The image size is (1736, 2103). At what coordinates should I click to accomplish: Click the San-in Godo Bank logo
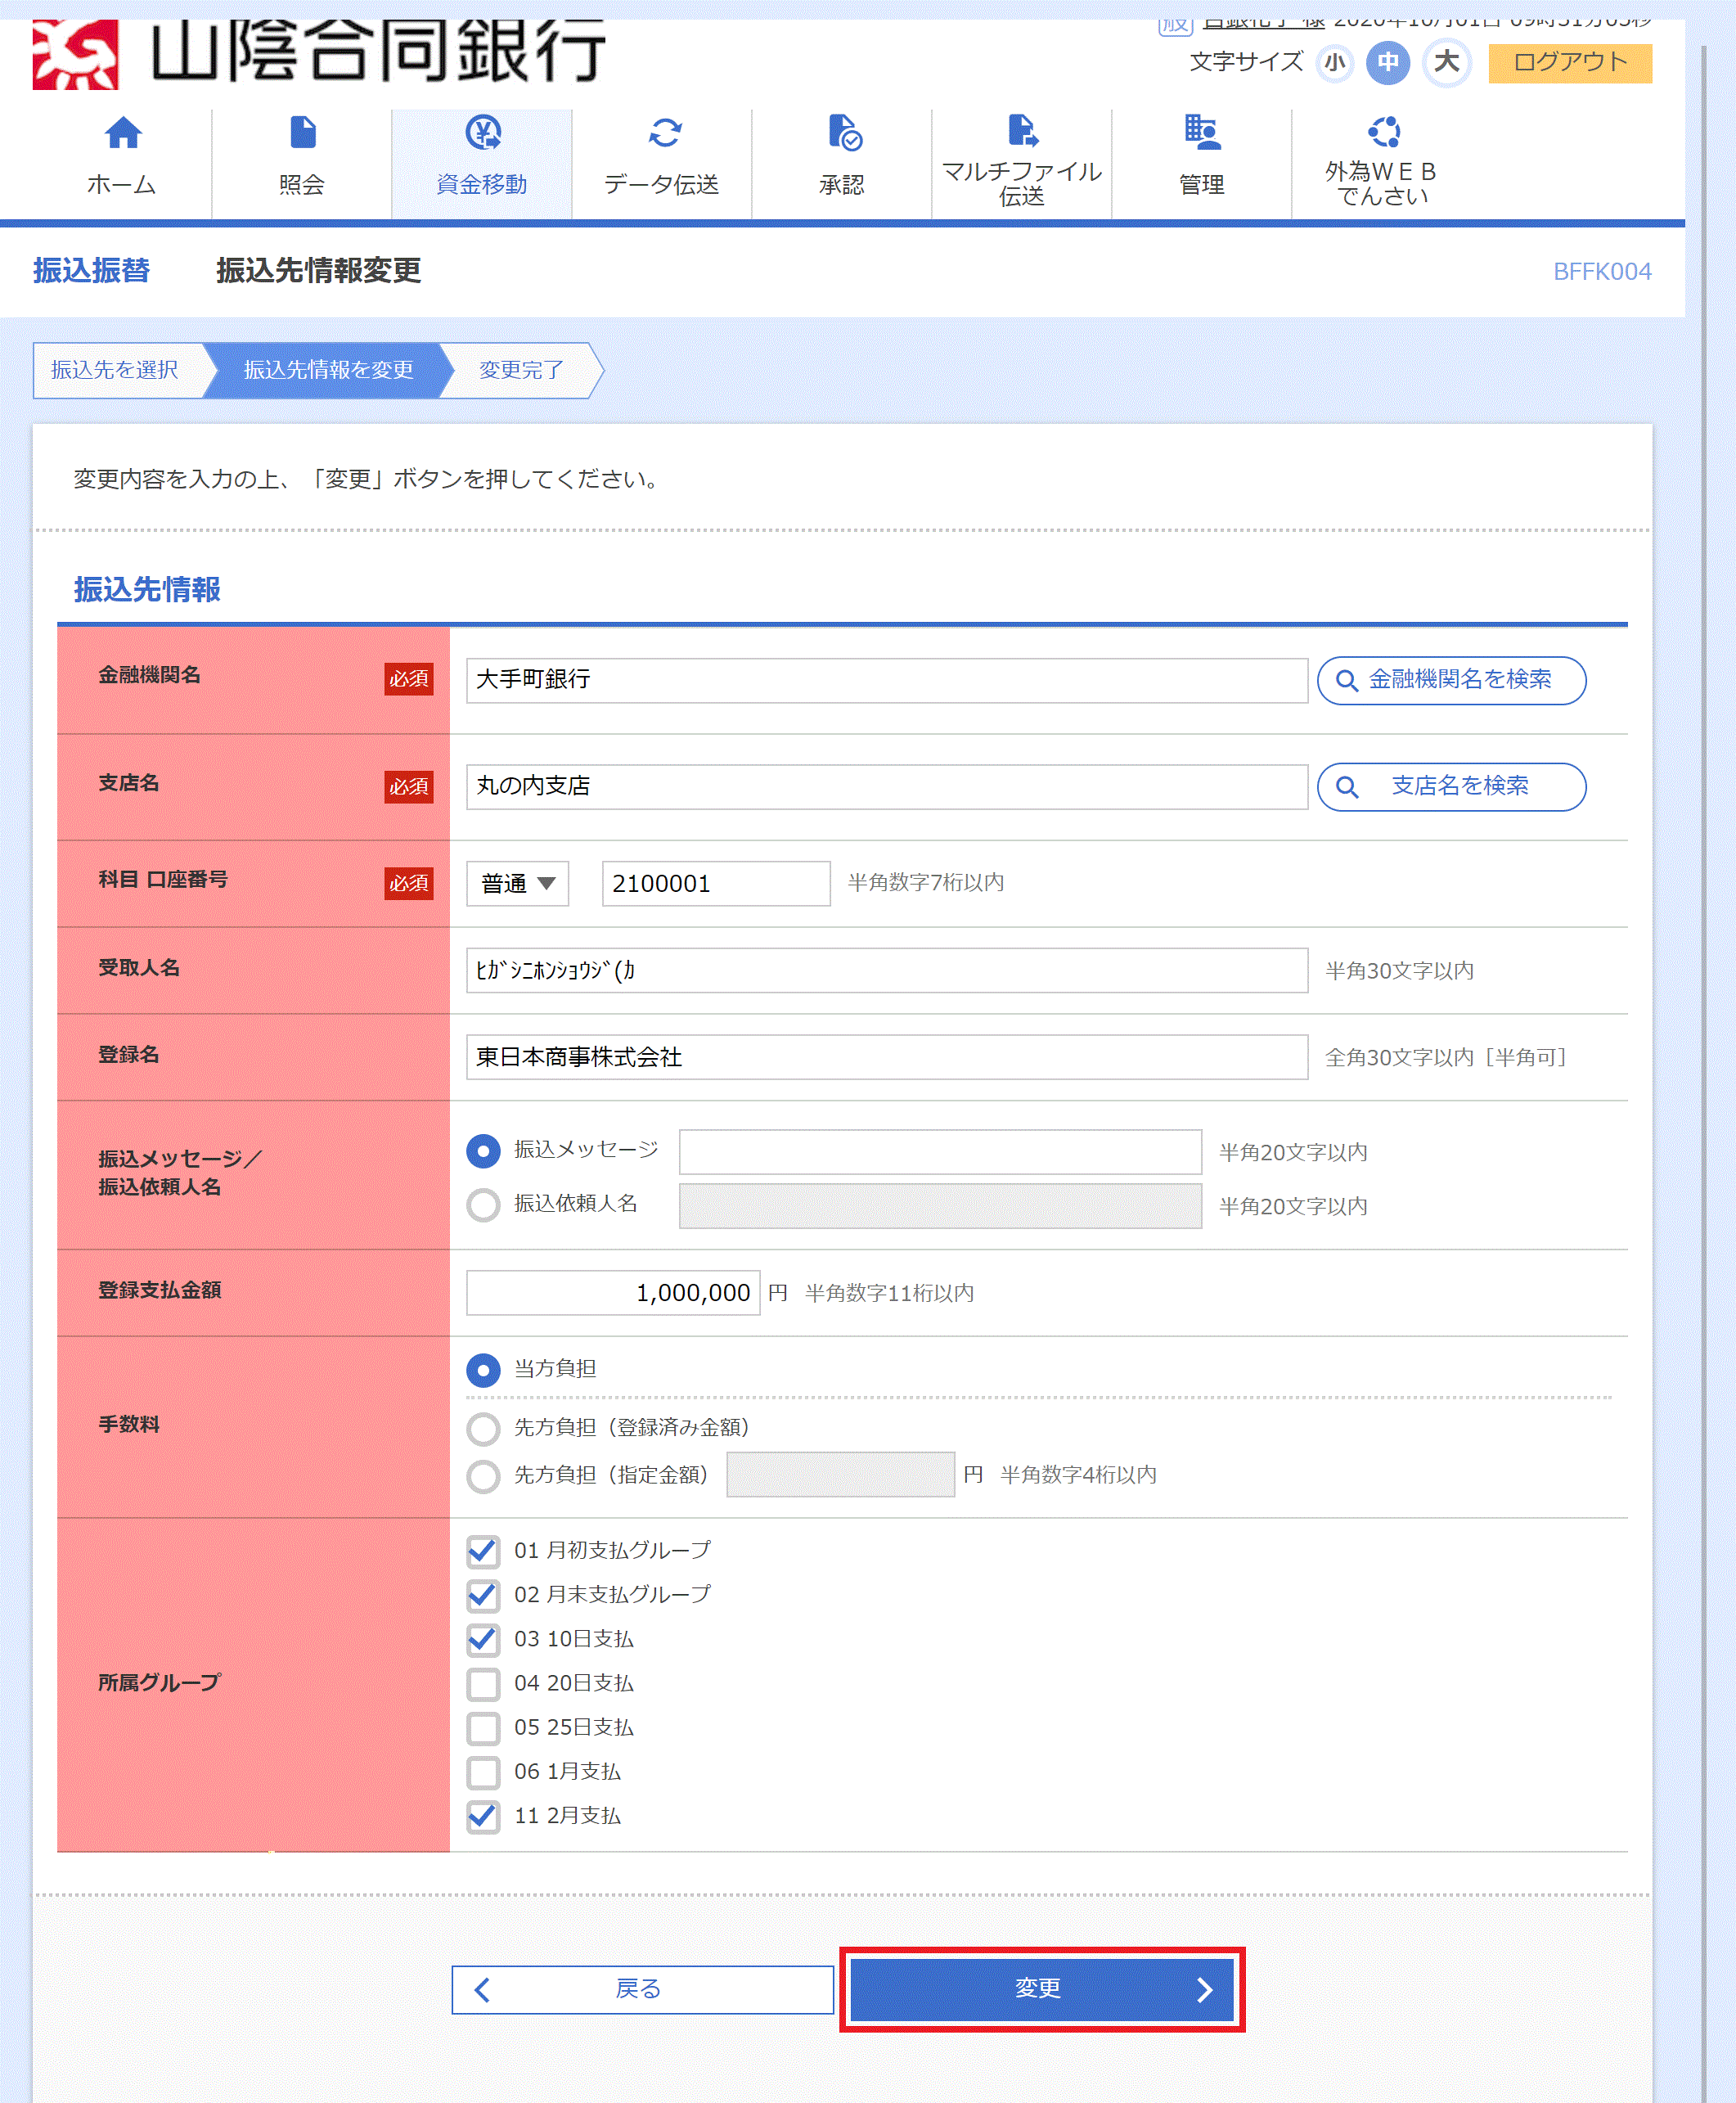[319, 53]
